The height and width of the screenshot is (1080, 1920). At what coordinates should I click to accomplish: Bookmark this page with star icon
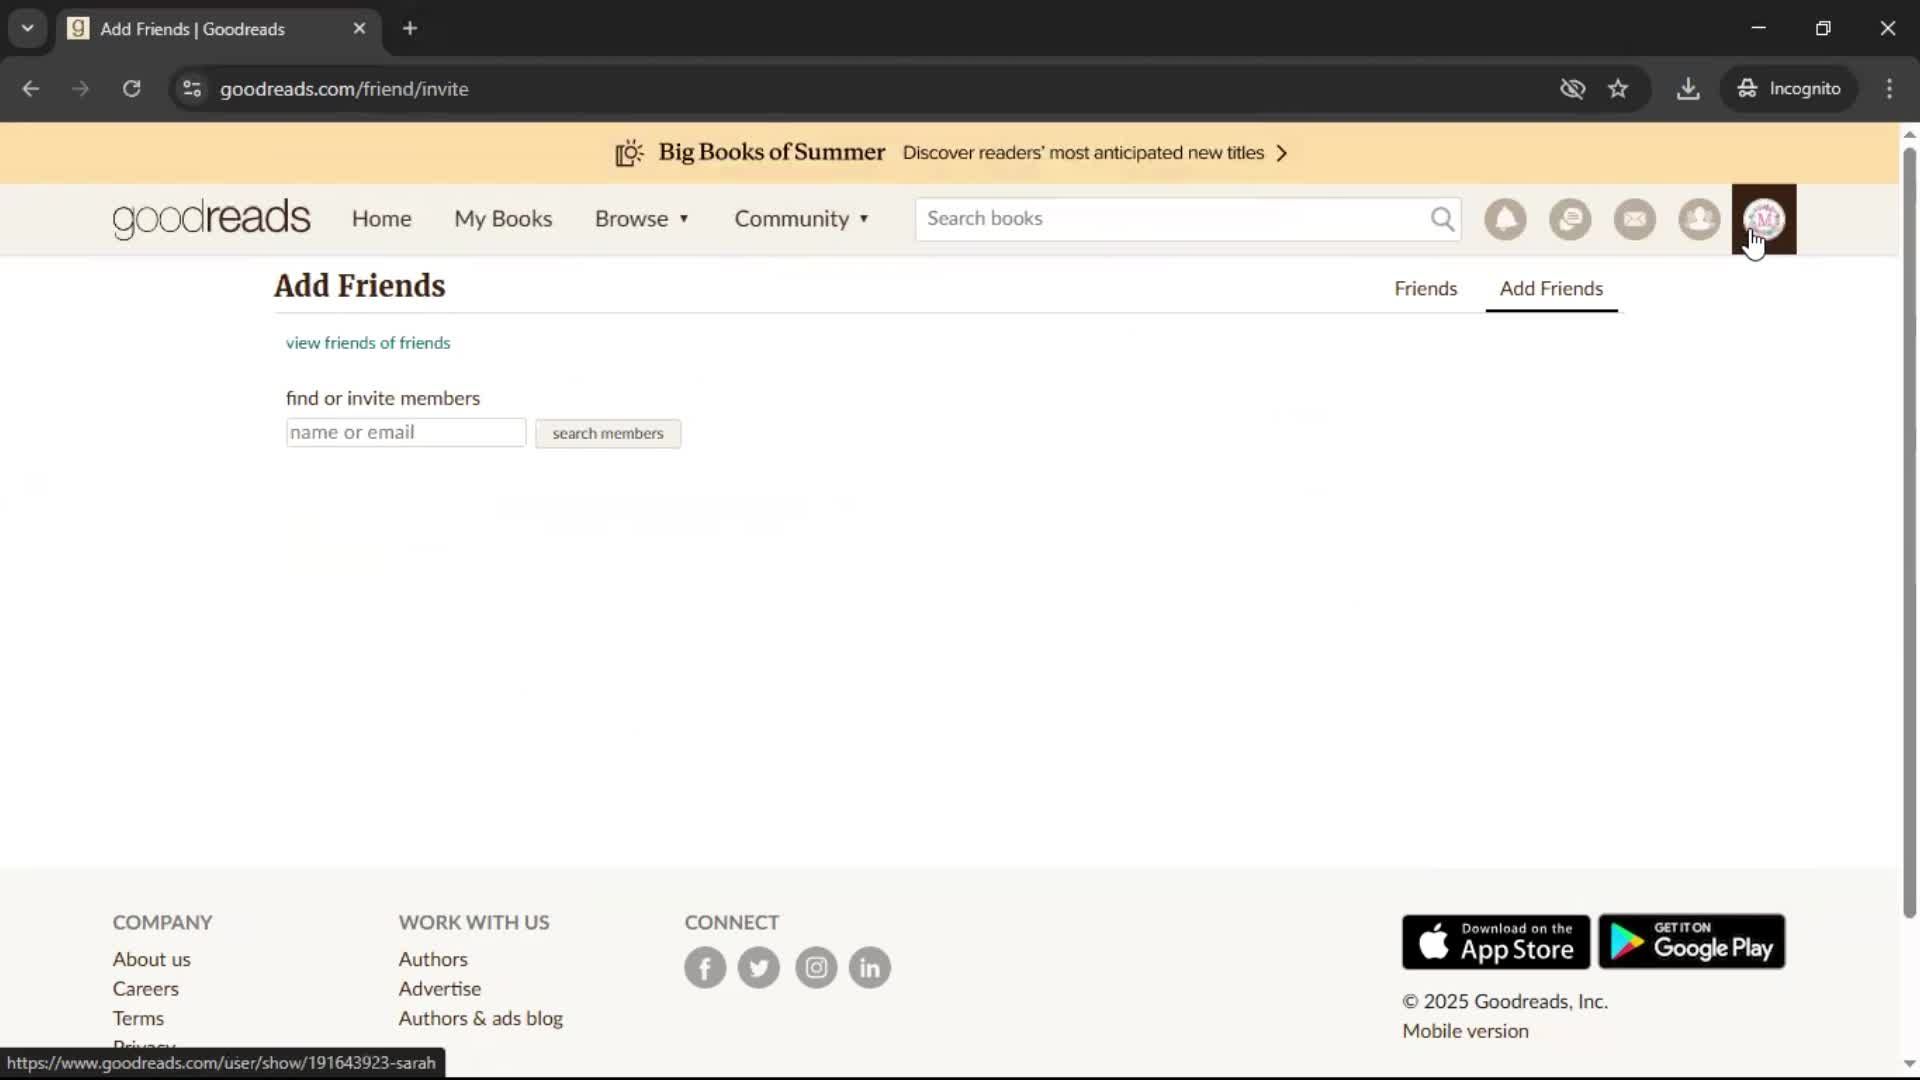pos(1618,89)
